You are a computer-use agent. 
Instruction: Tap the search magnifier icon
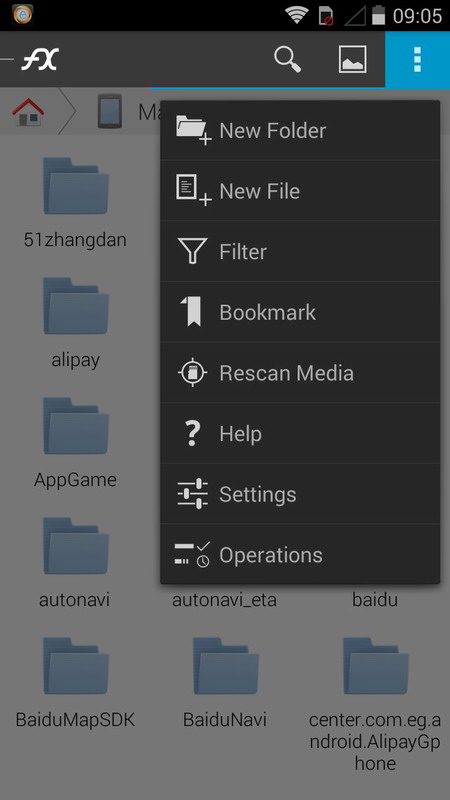[x=287, y=59]
